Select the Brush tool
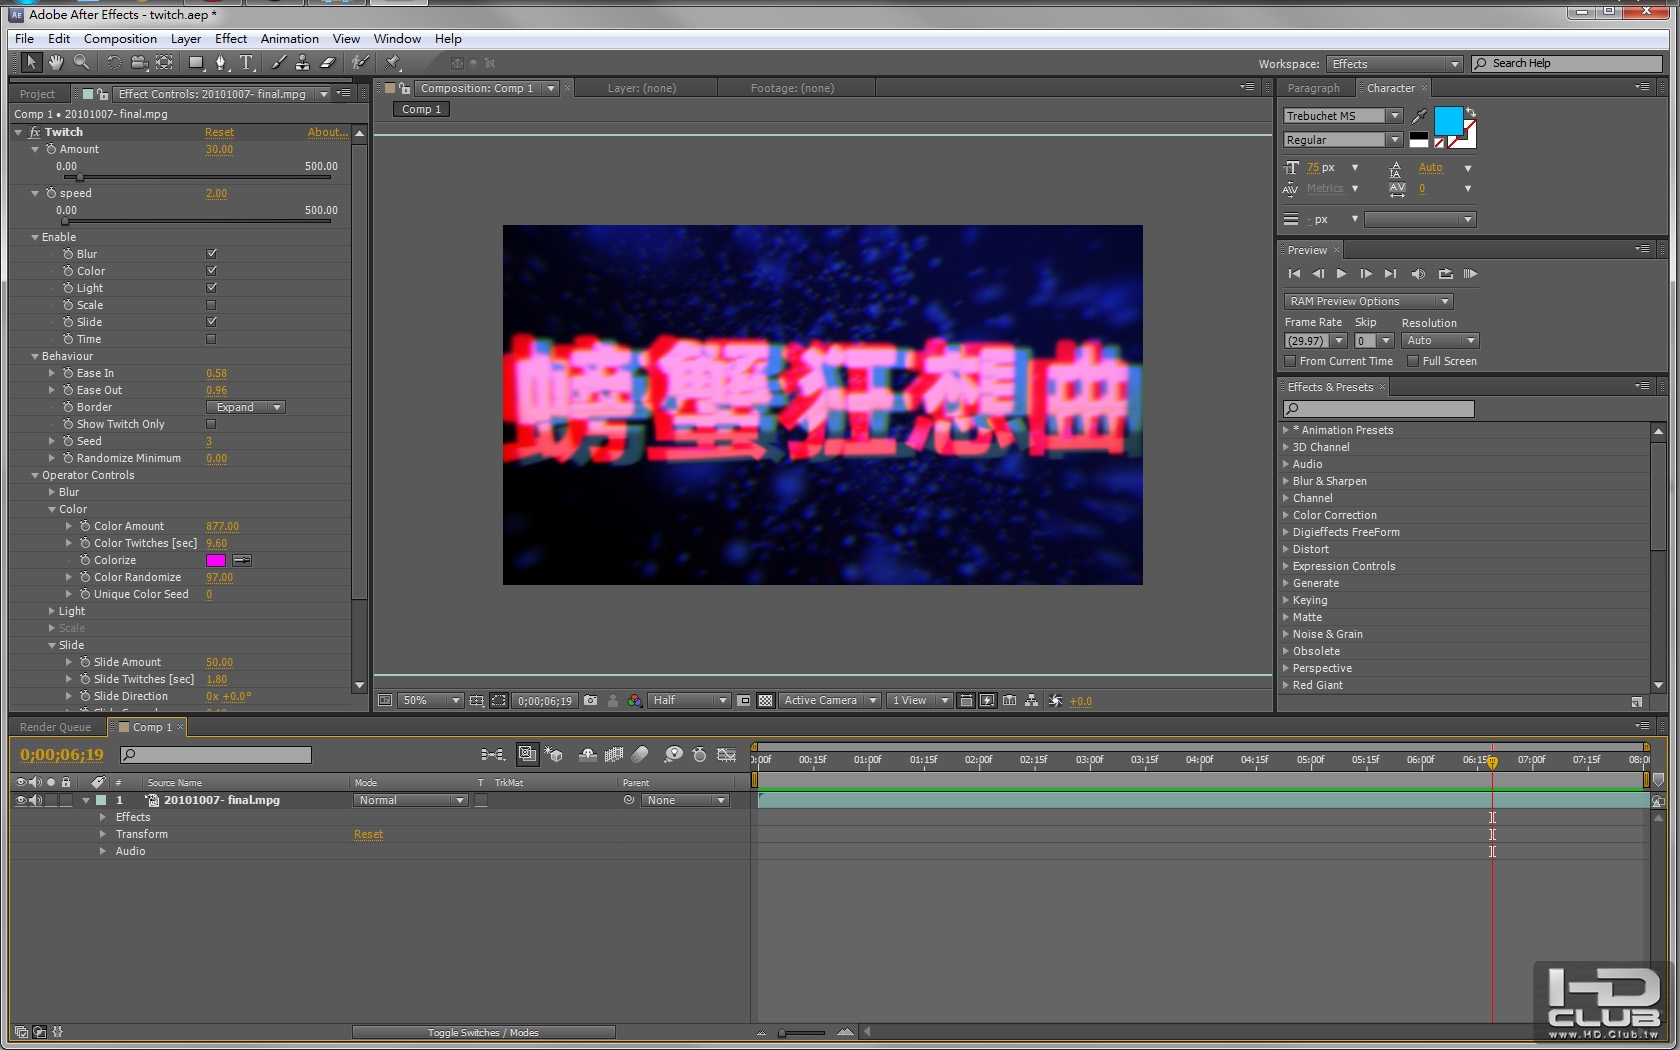Viewport: 1680px width, 1050px height. 278,62
